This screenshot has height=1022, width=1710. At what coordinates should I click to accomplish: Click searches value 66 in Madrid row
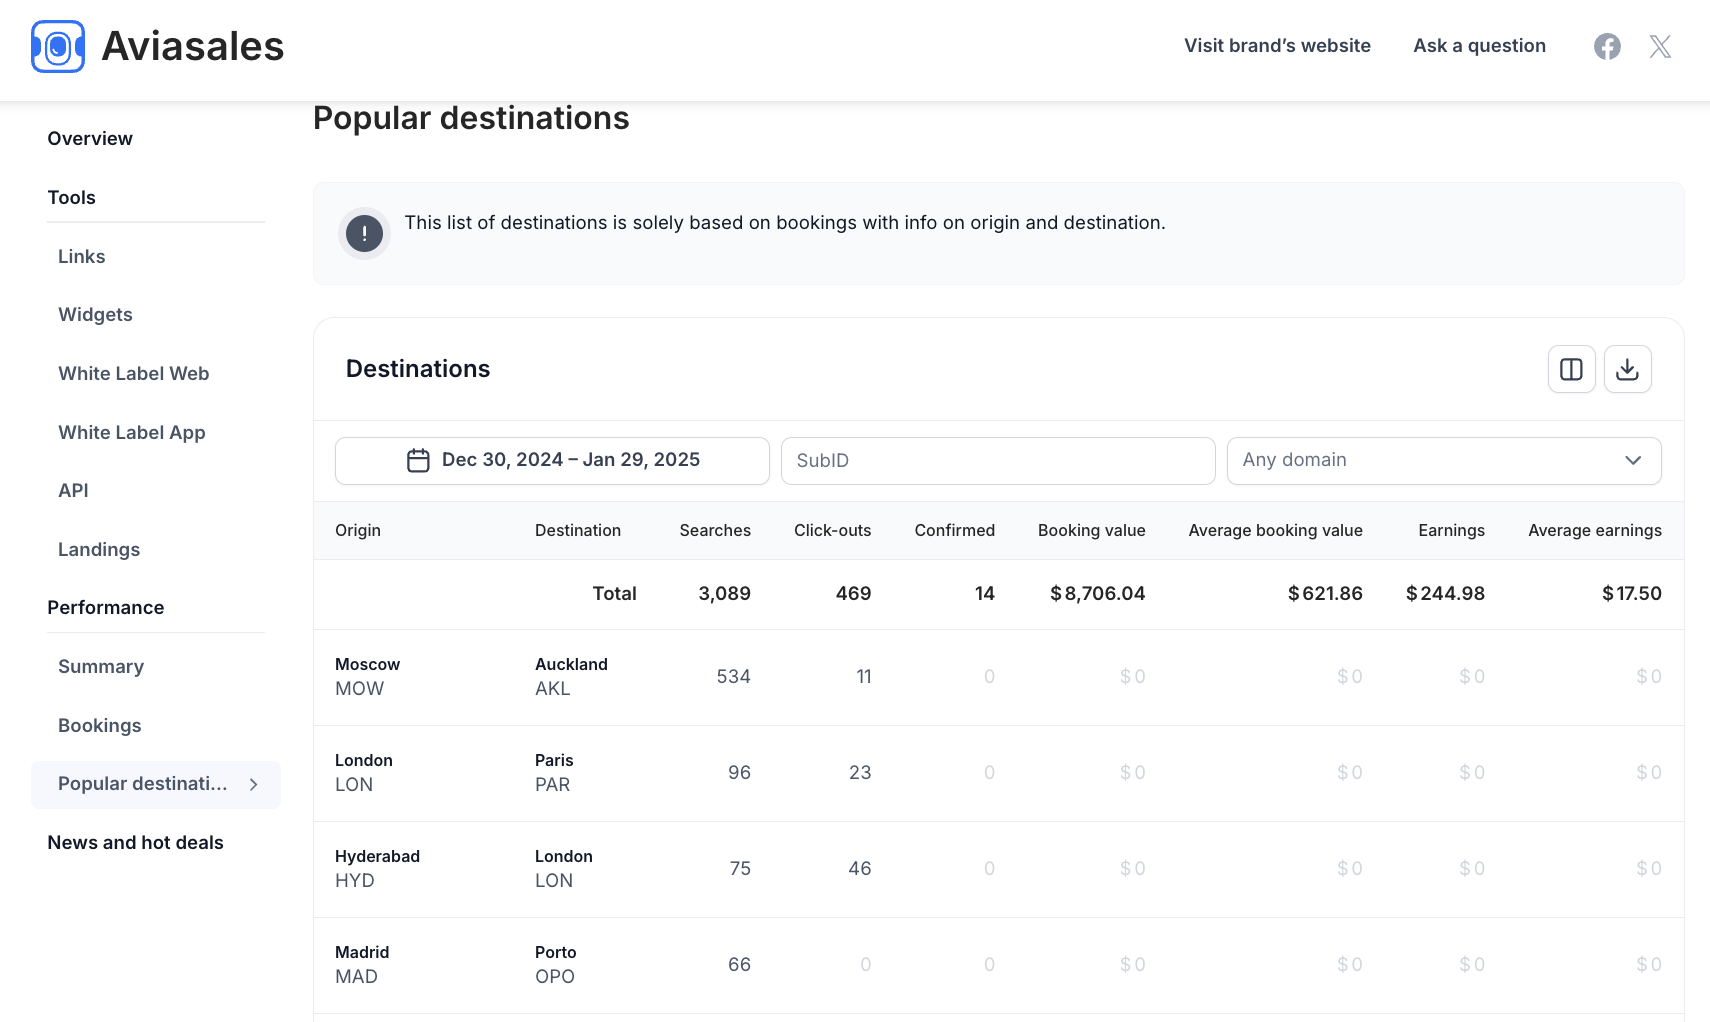point(739,965)
